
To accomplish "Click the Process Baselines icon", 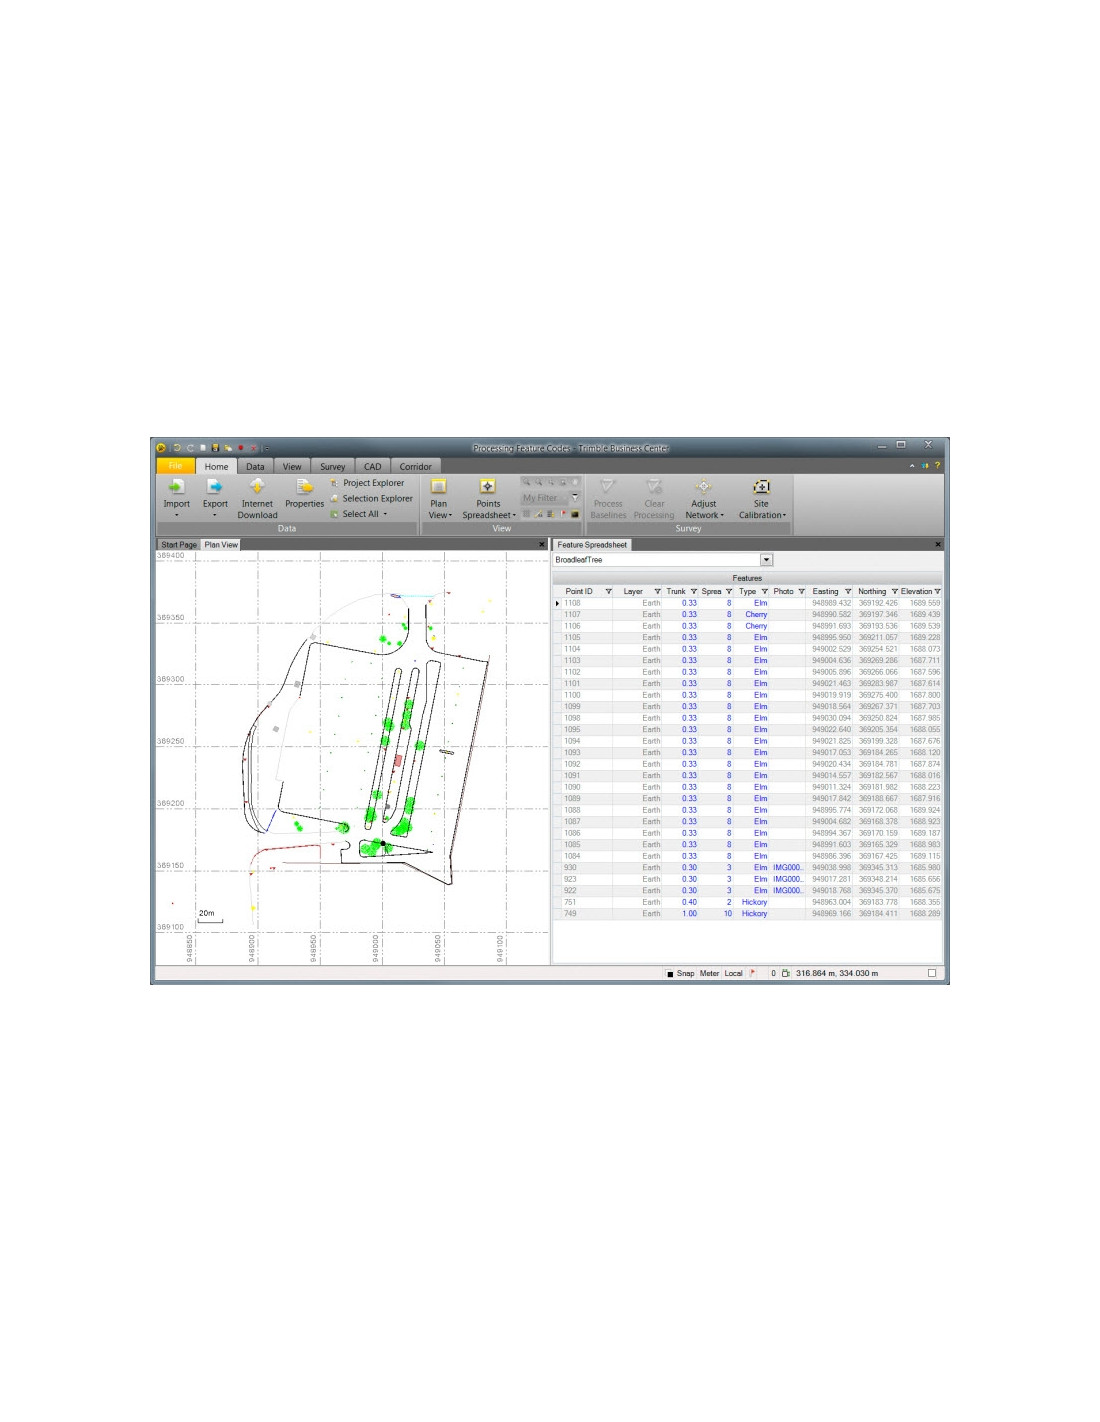I will (607, 486).
